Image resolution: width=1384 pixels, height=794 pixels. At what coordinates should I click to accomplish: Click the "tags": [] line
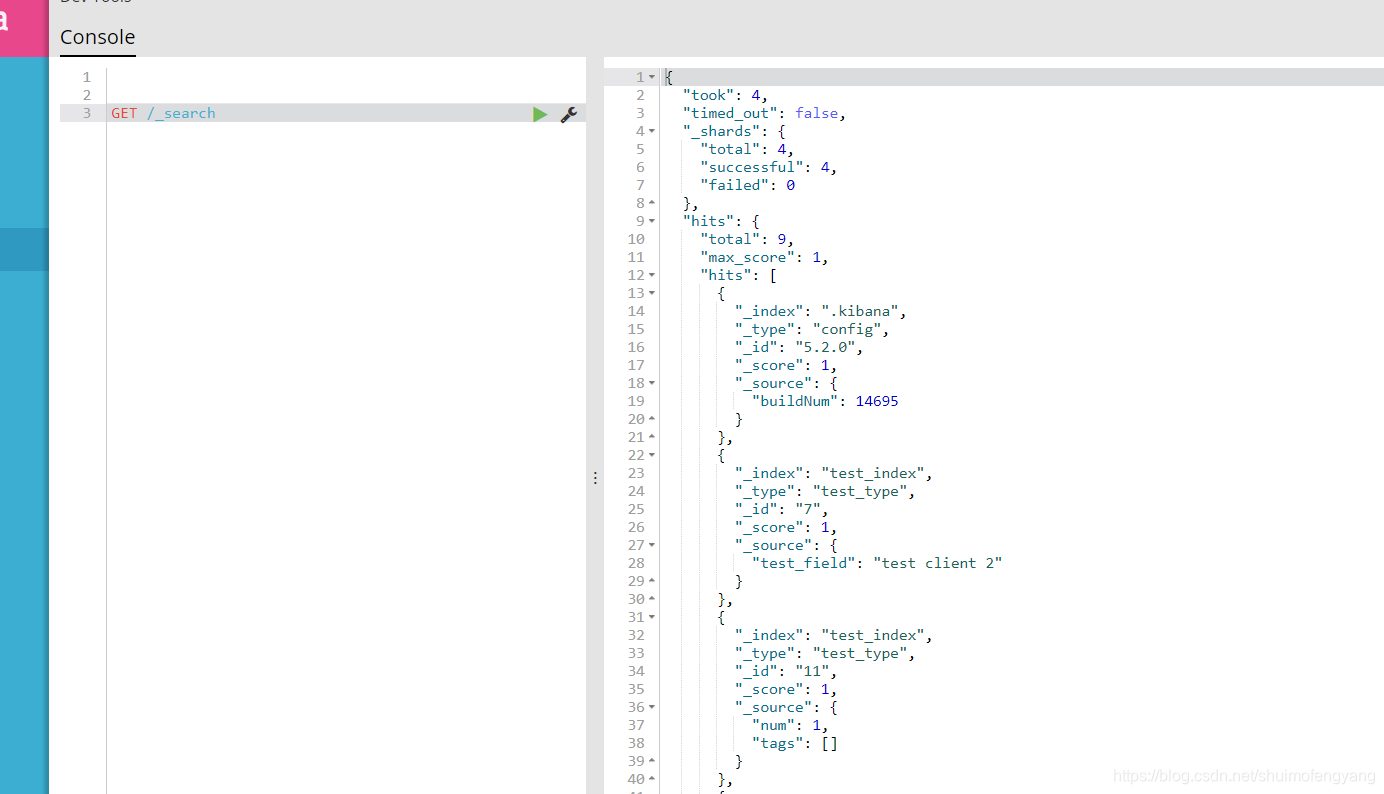coord(795,743)
